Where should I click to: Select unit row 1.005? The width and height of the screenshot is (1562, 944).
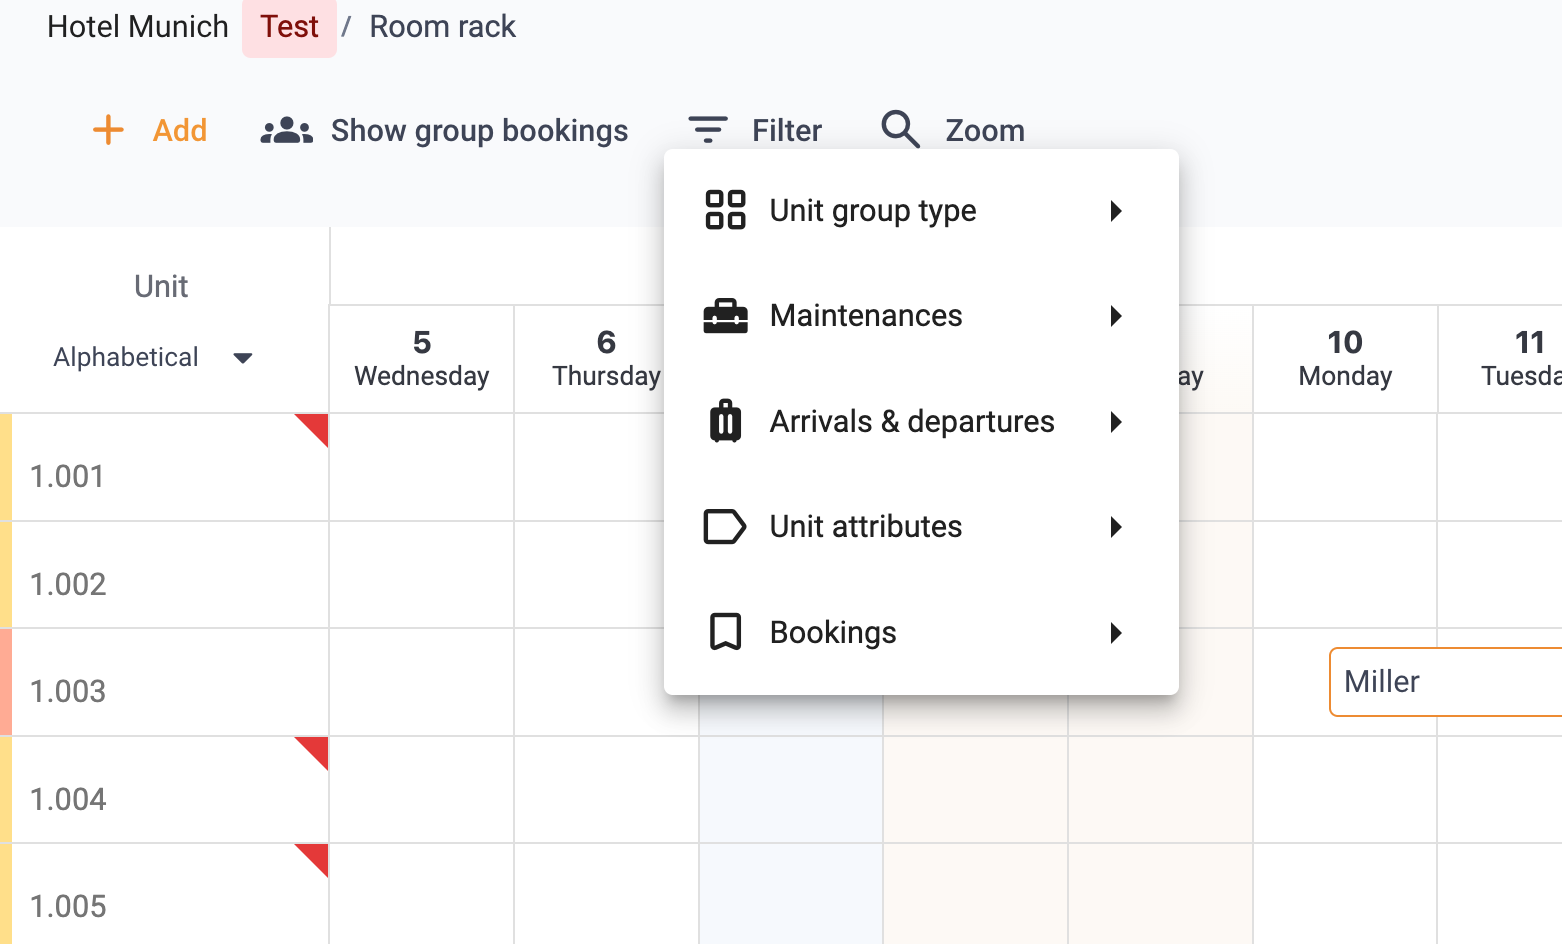pyautogui.click(x=164, y=894)
